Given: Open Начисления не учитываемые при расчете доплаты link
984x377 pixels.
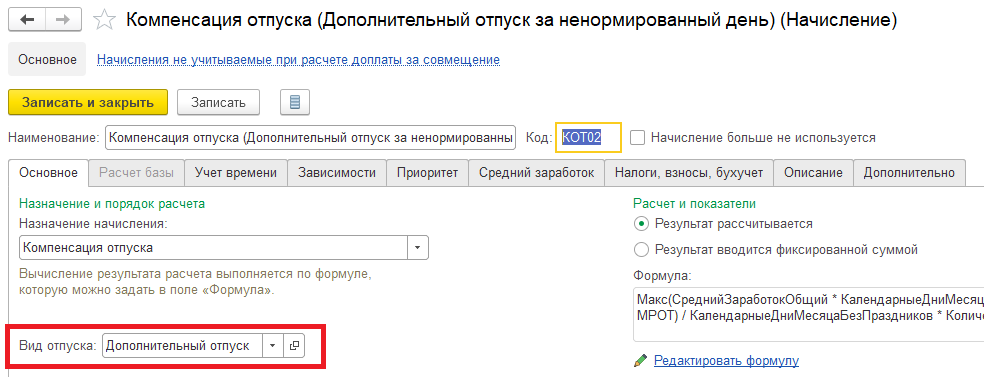Looking at the screenshot, I should tap(298, 60).
